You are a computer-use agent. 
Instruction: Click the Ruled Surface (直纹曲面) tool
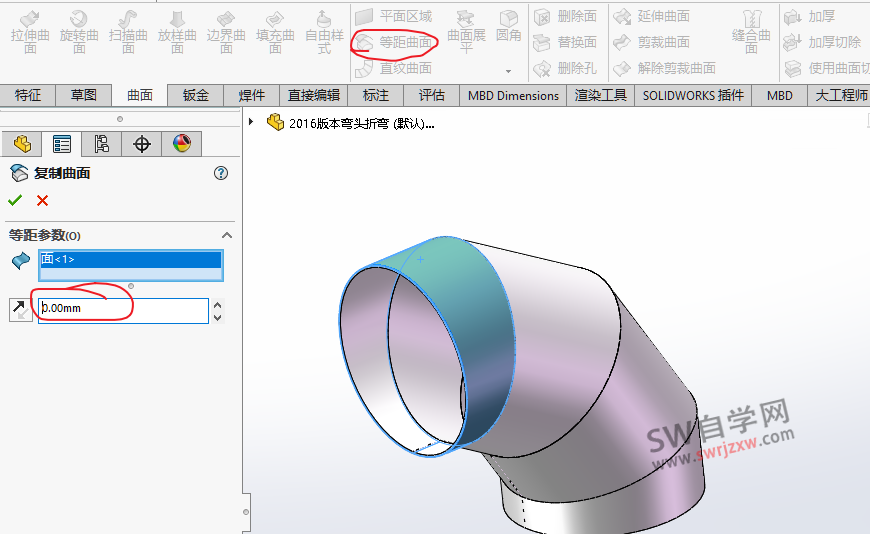pyautogui.click(x=394, y=68)
